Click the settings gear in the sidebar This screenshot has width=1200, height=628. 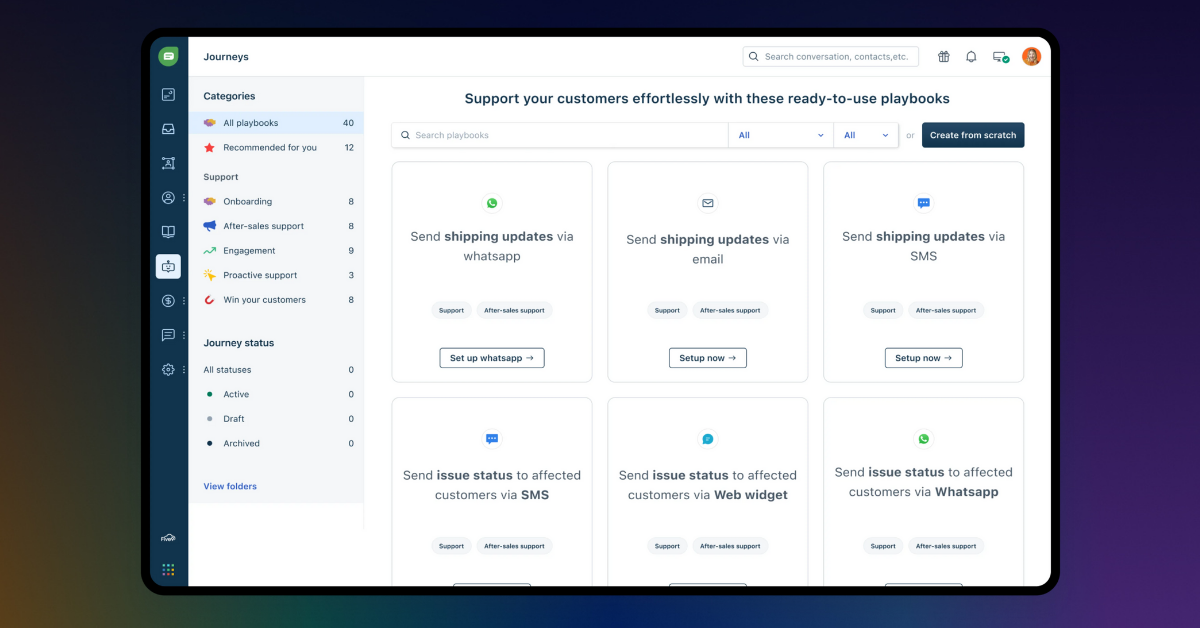pos(168,369)
